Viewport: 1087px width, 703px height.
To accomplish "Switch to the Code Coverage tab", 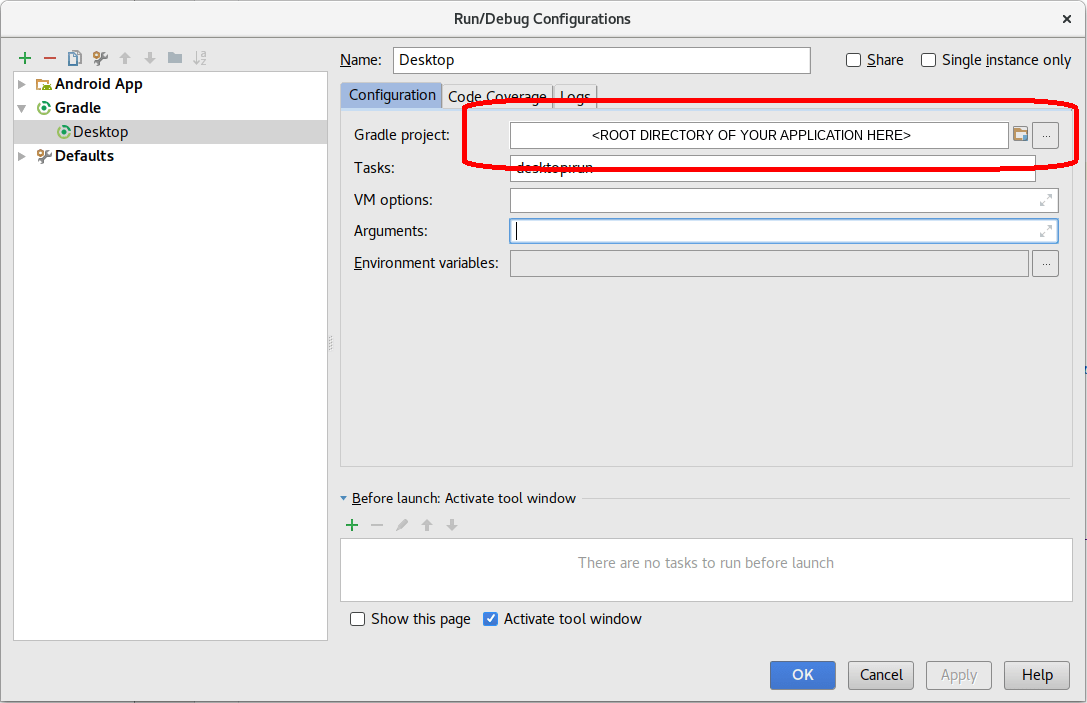I will coord(496,95).
